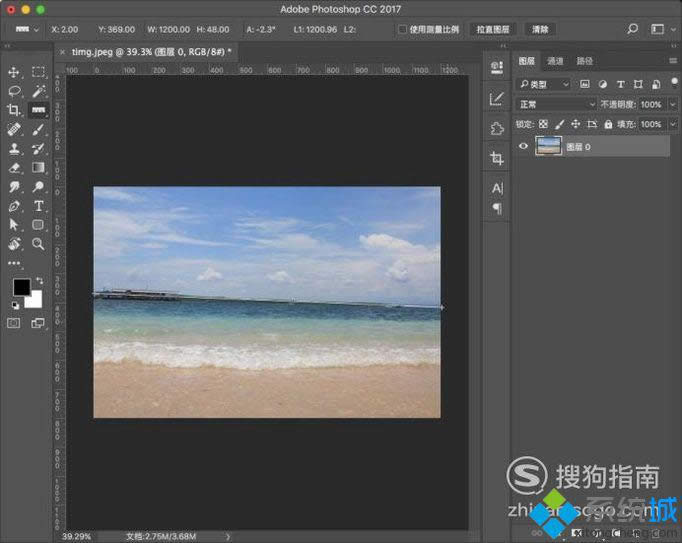Image resolution: width=682 pixels, height=543 pixels.
Task: Select the Lasso tool
Action: [14, 91]
